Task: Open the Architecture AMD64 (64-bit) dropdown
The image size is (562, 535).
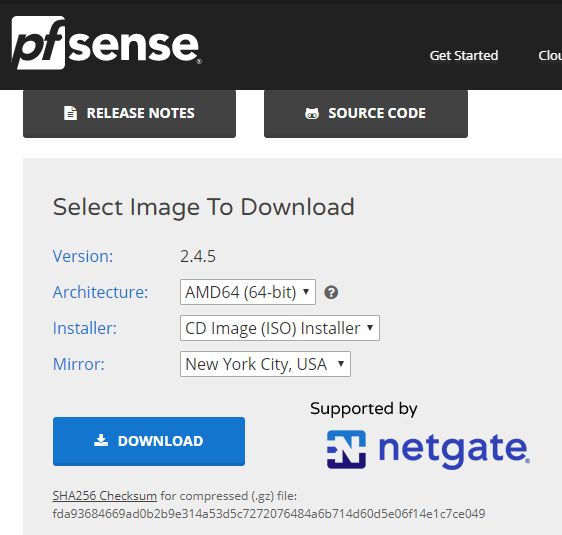Action: [x=248, y=292]
